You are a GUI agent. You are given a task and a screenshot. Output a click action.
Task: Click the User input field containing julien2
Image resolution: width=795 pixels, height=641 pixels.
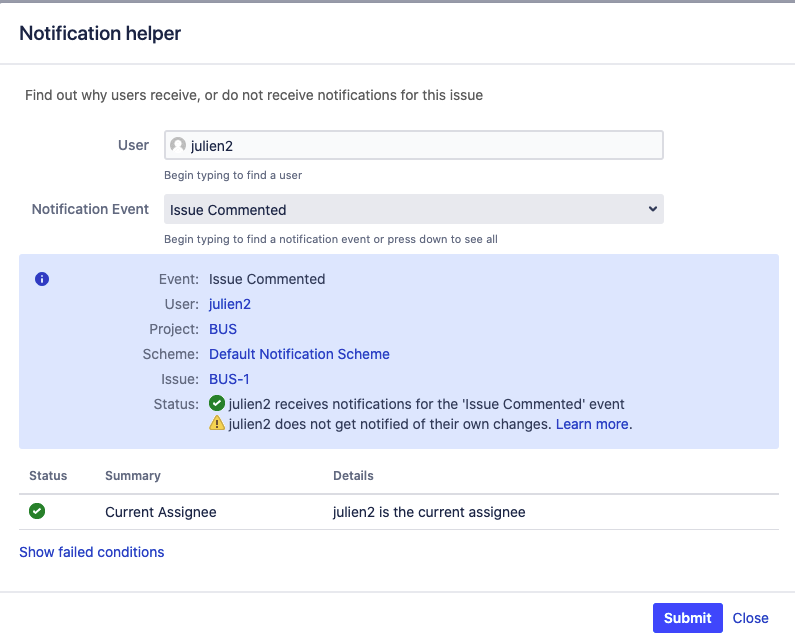(414, 145)
